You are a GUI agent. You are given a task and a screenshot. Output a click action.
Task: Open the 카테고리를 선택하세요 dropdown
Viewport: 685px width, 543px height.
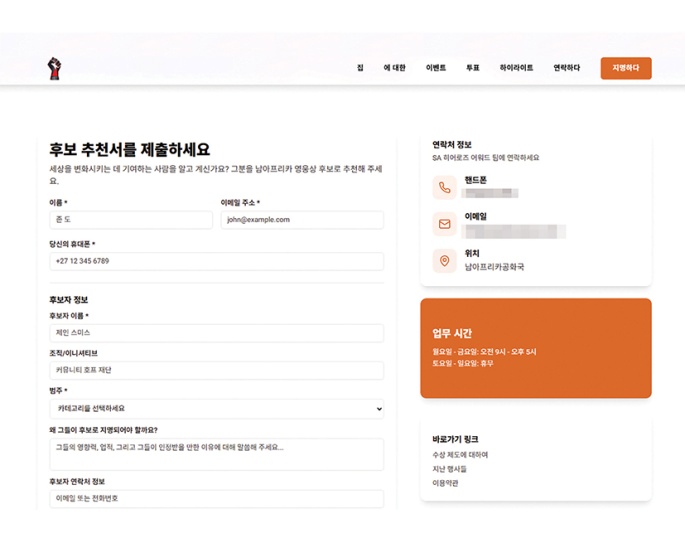click(216, 409)
